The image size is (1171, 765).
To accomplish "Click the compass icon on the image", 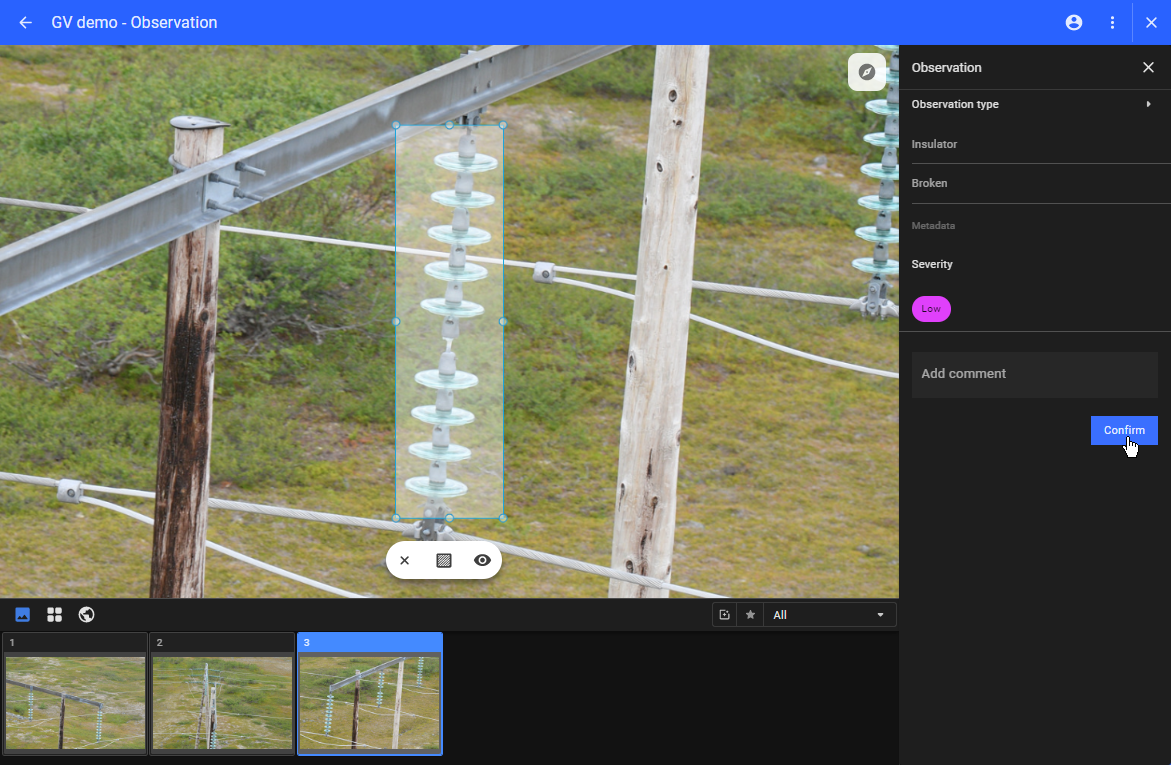I will point(867,72).
